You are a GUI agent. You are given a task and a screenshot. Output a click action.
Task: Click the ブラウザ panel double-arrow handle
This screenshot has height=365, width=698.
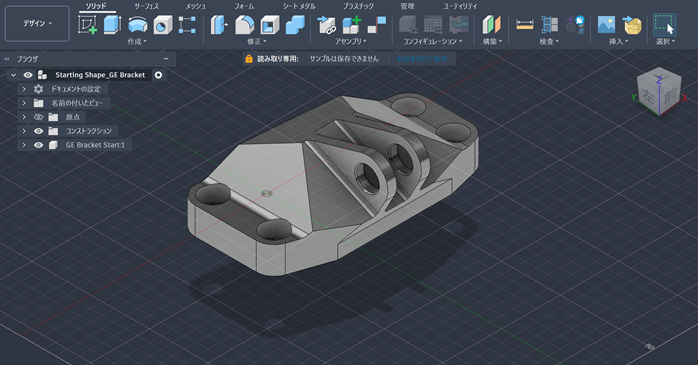pos(7,59)
